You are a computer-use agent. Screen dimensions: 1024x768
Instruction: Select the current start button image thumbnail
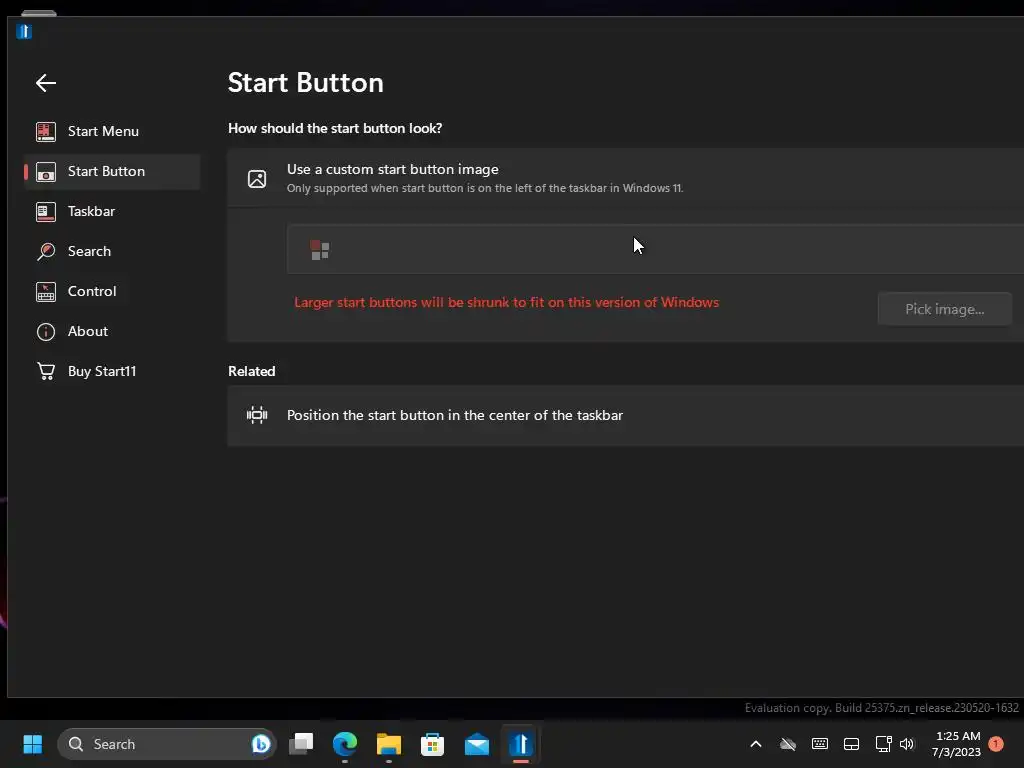point(320,250)
